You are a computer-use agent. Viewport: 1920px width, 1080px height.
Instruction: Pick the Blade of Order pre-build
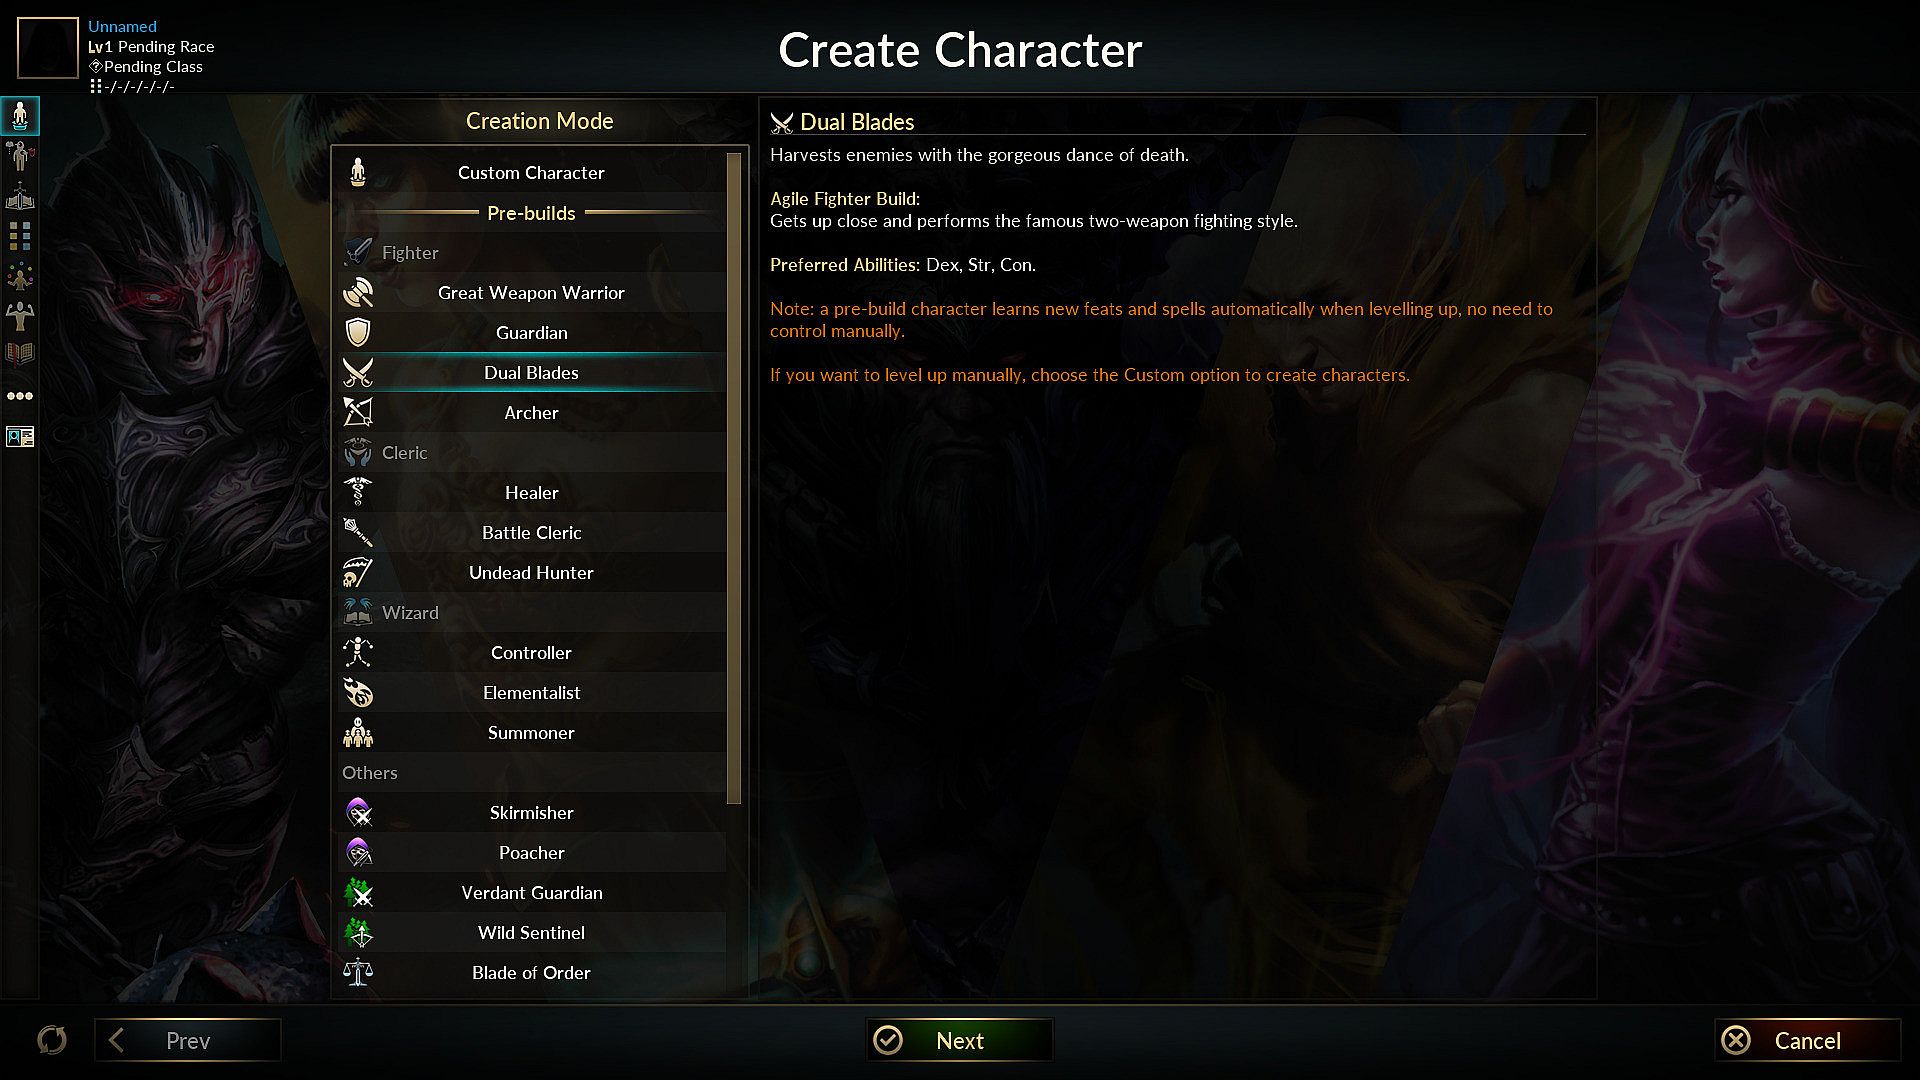click(531, 972)
